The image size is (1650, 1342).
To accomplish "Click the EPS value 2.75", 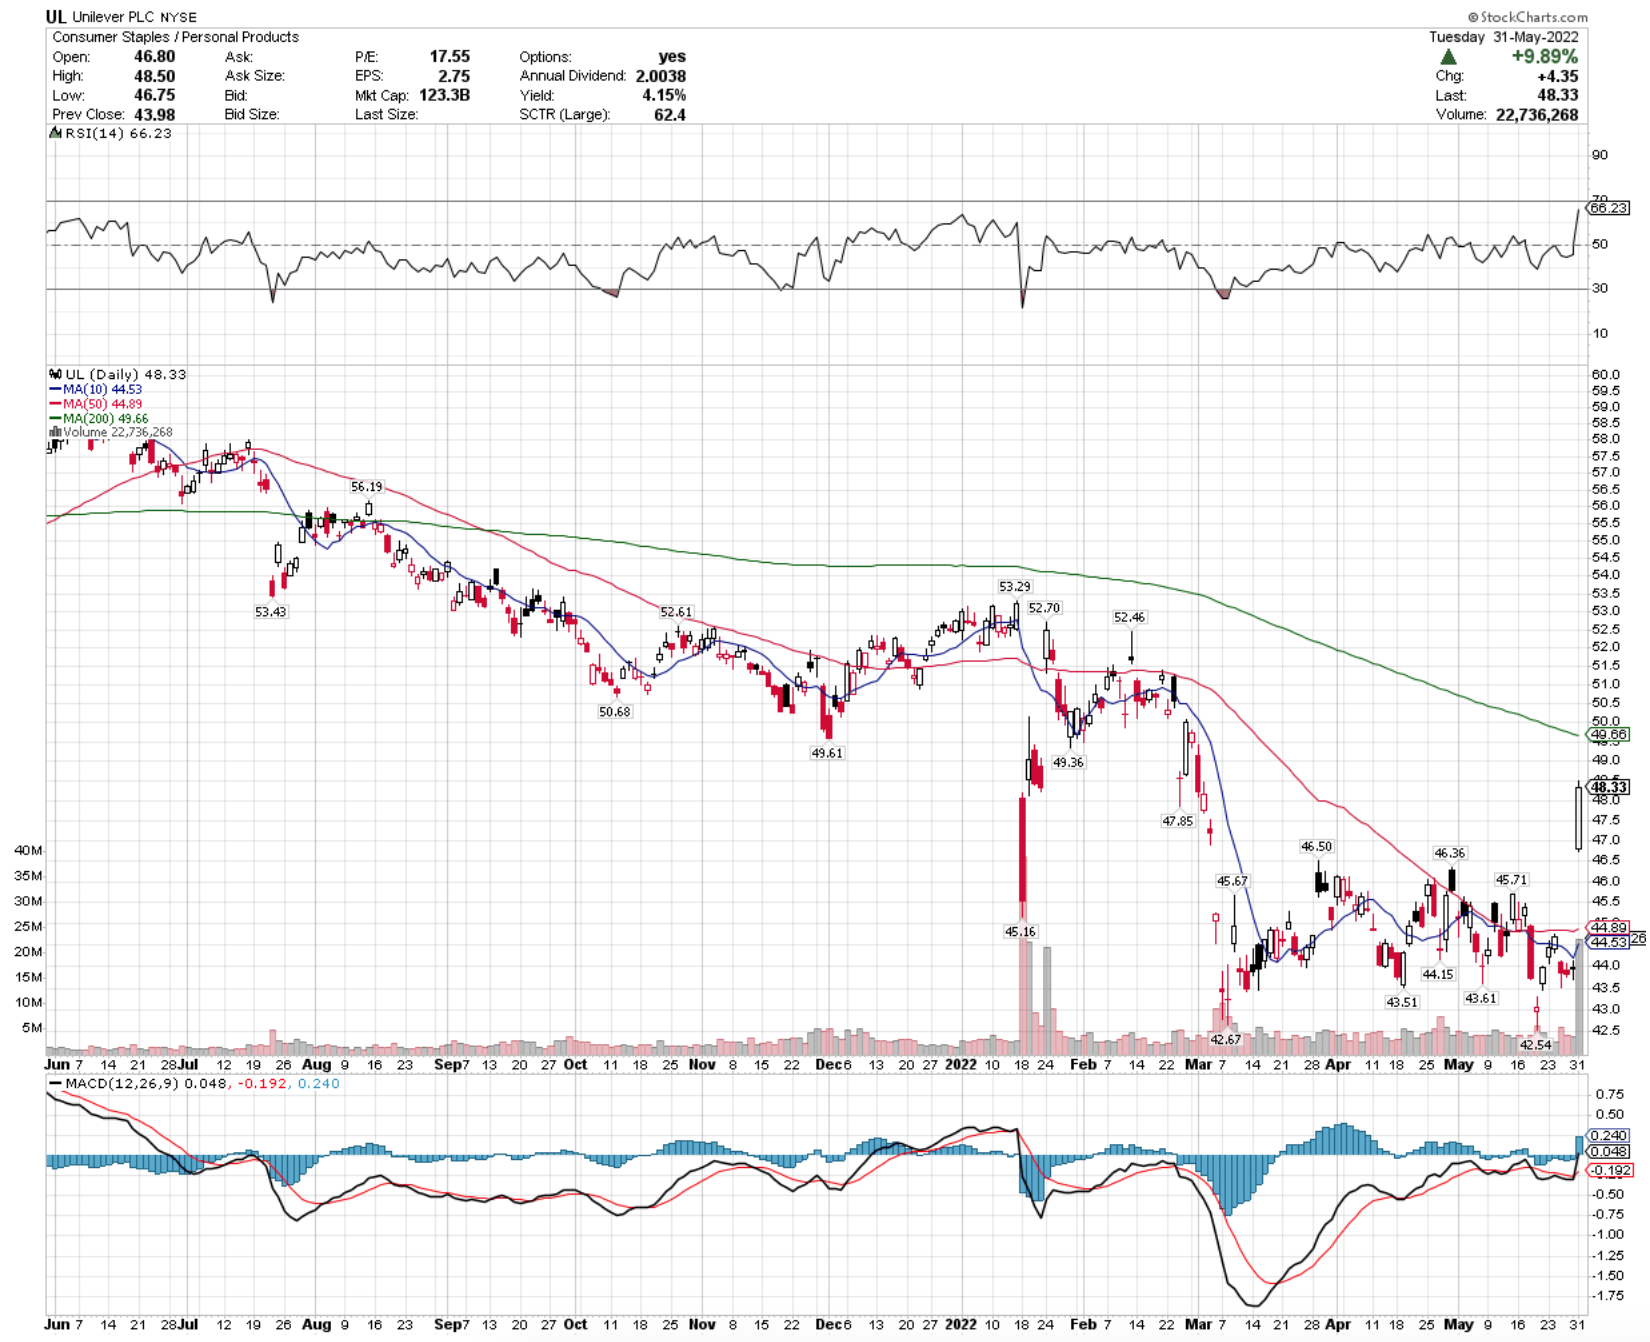I will (x=453, y=76).
